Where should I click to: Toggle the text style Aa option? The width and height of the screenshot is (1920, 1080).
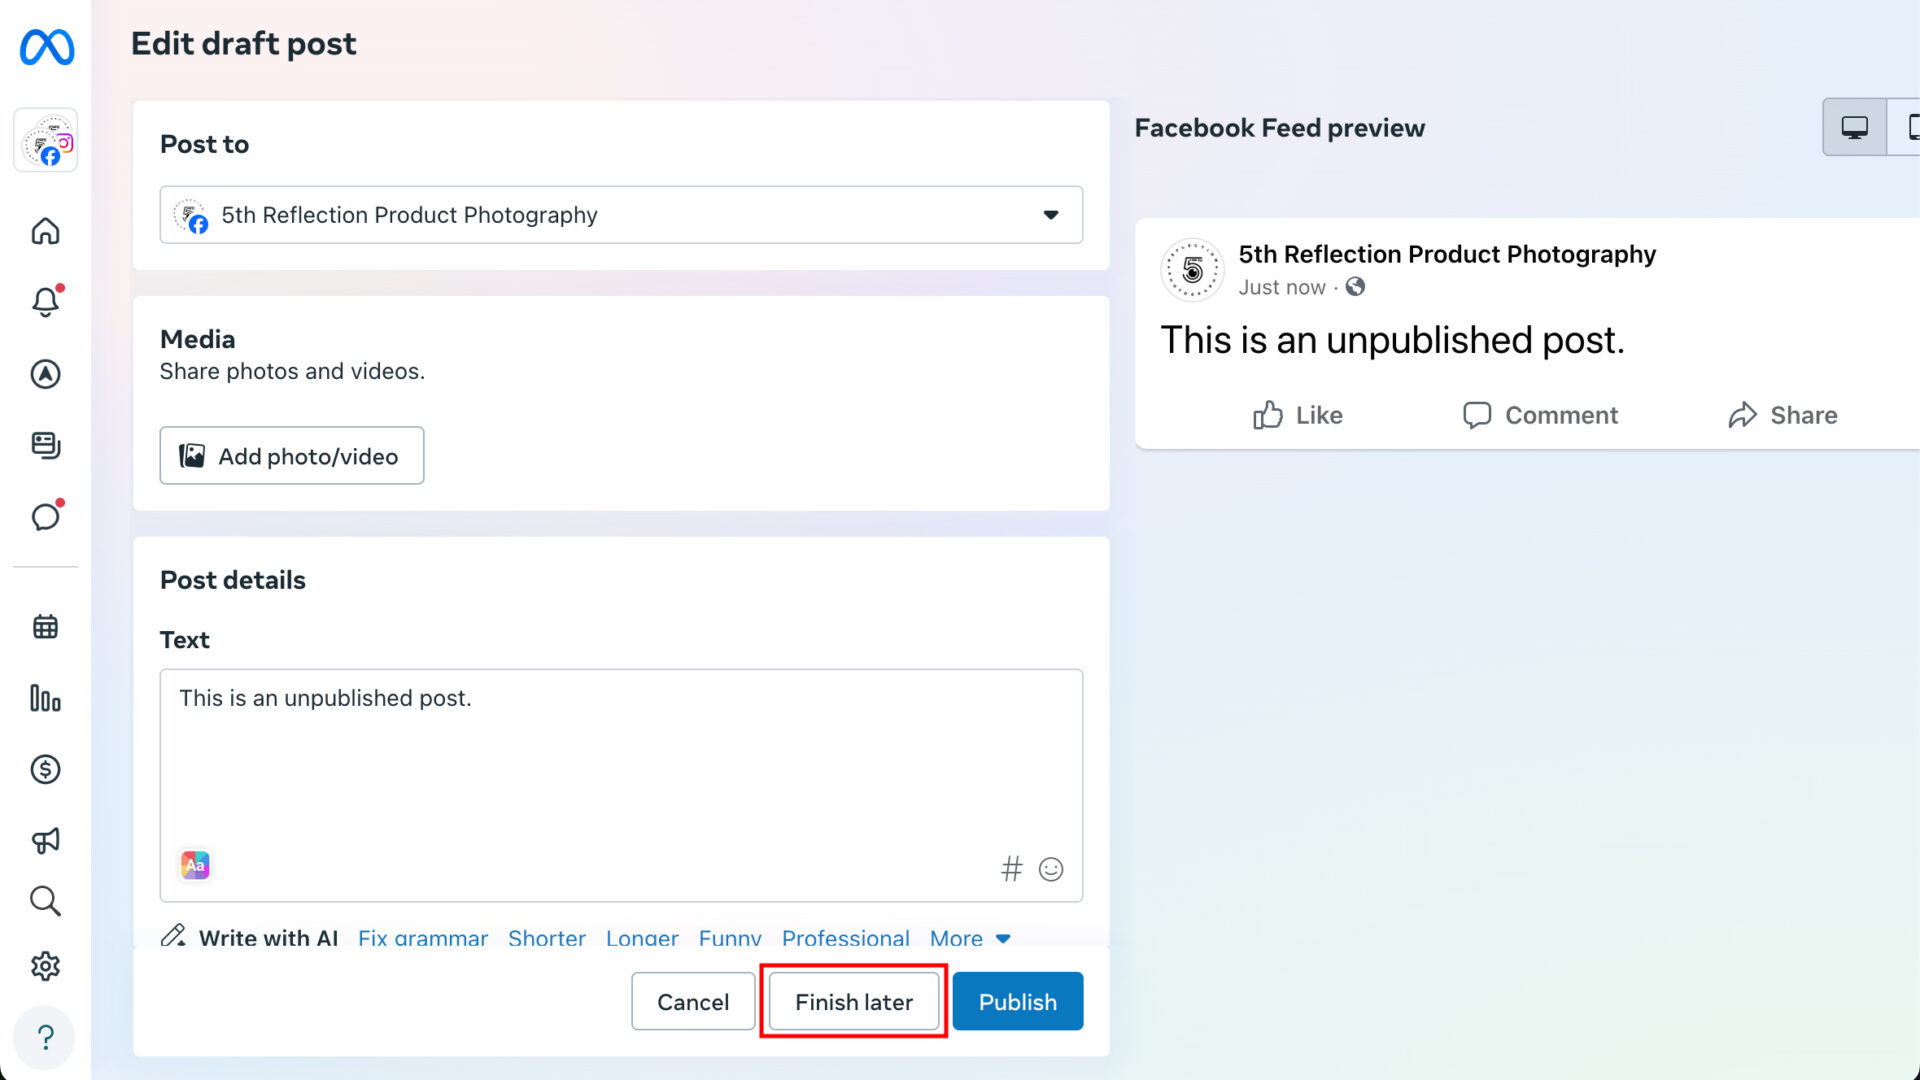[x=194, y=865]
